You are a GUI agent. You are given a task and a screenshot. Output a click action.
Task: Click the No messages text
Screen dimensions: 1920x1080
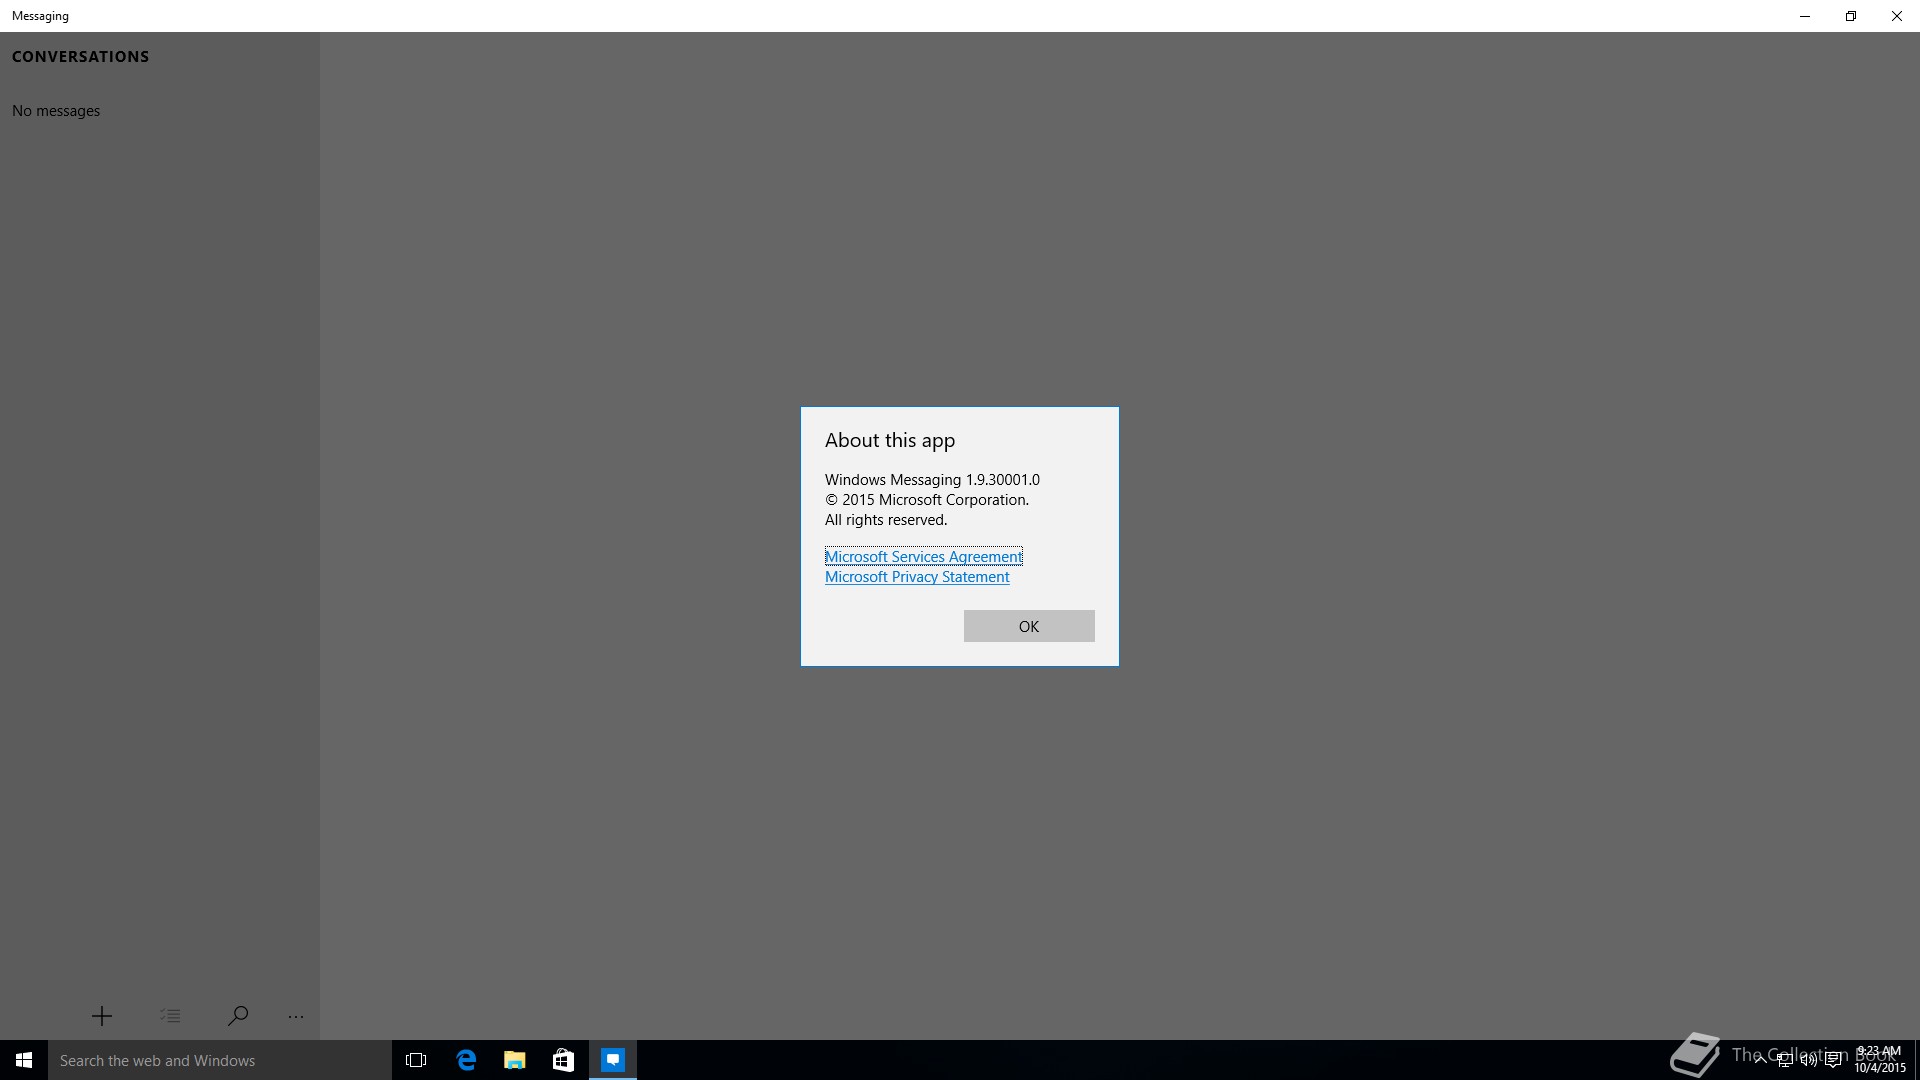click(x=56, y=111)
